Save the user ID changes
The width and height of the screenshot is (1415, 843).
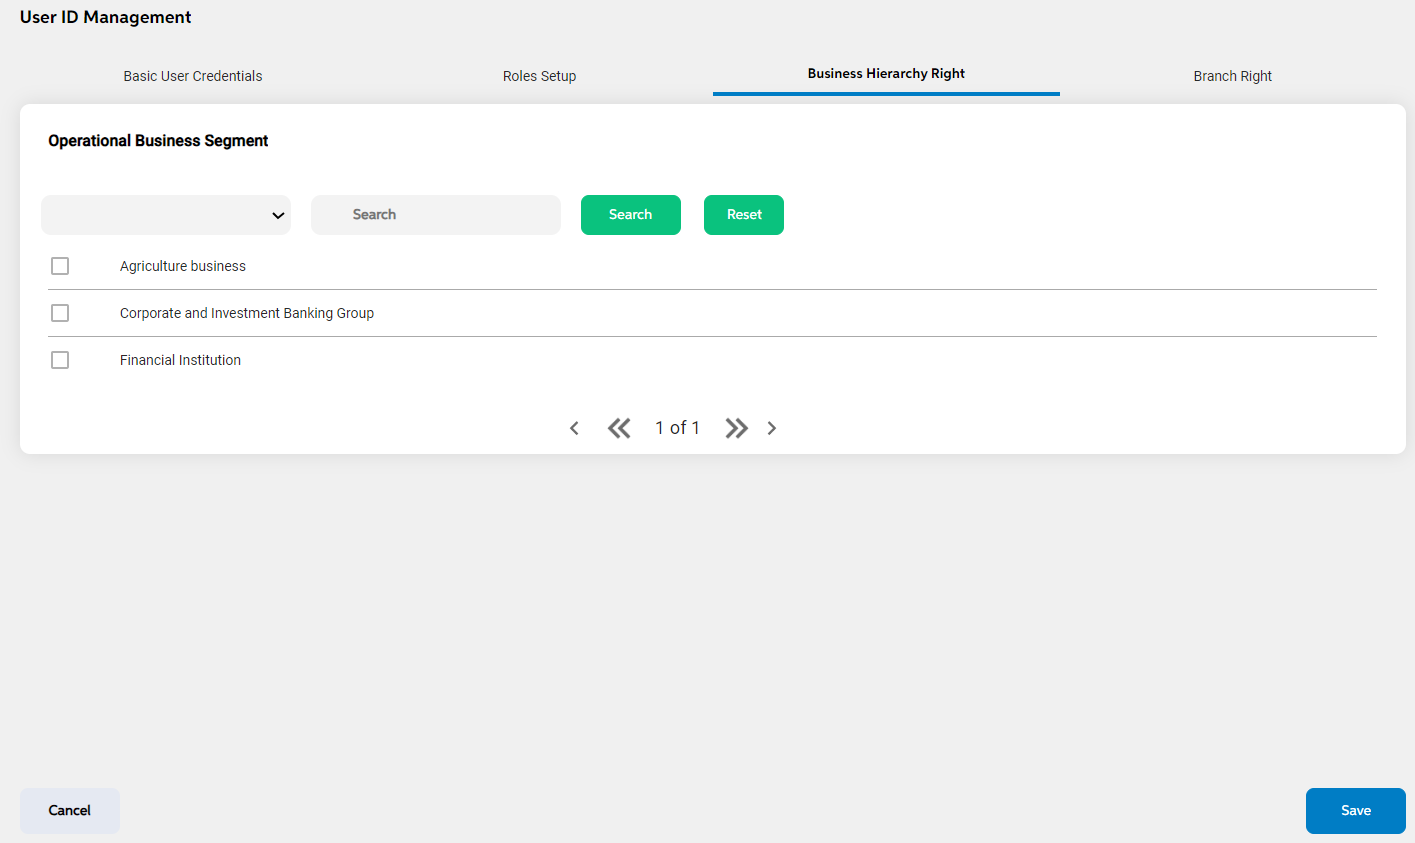pyautogui.click(x=1356, y=811)
